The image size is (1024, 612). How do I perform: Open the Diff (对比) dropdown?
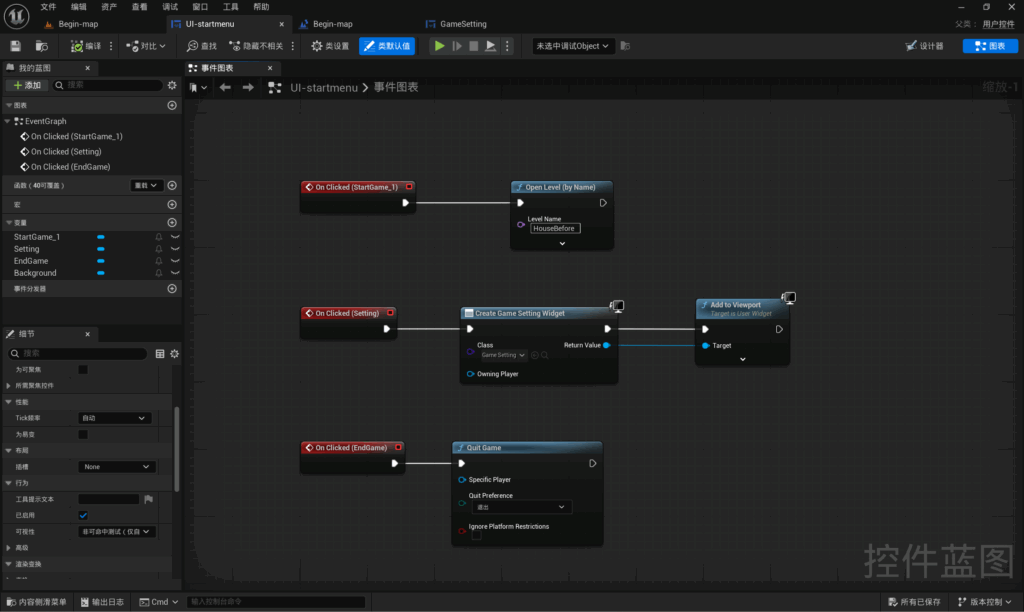click(146, 46)
